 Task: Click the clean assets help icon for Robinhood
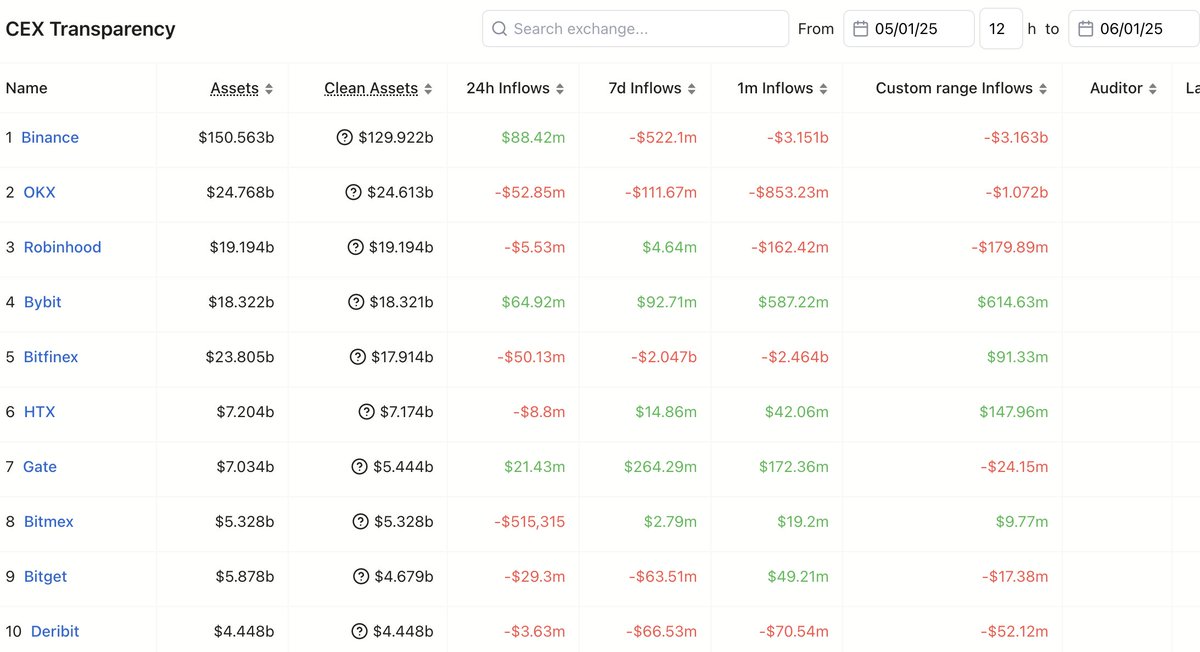[355, 247]
